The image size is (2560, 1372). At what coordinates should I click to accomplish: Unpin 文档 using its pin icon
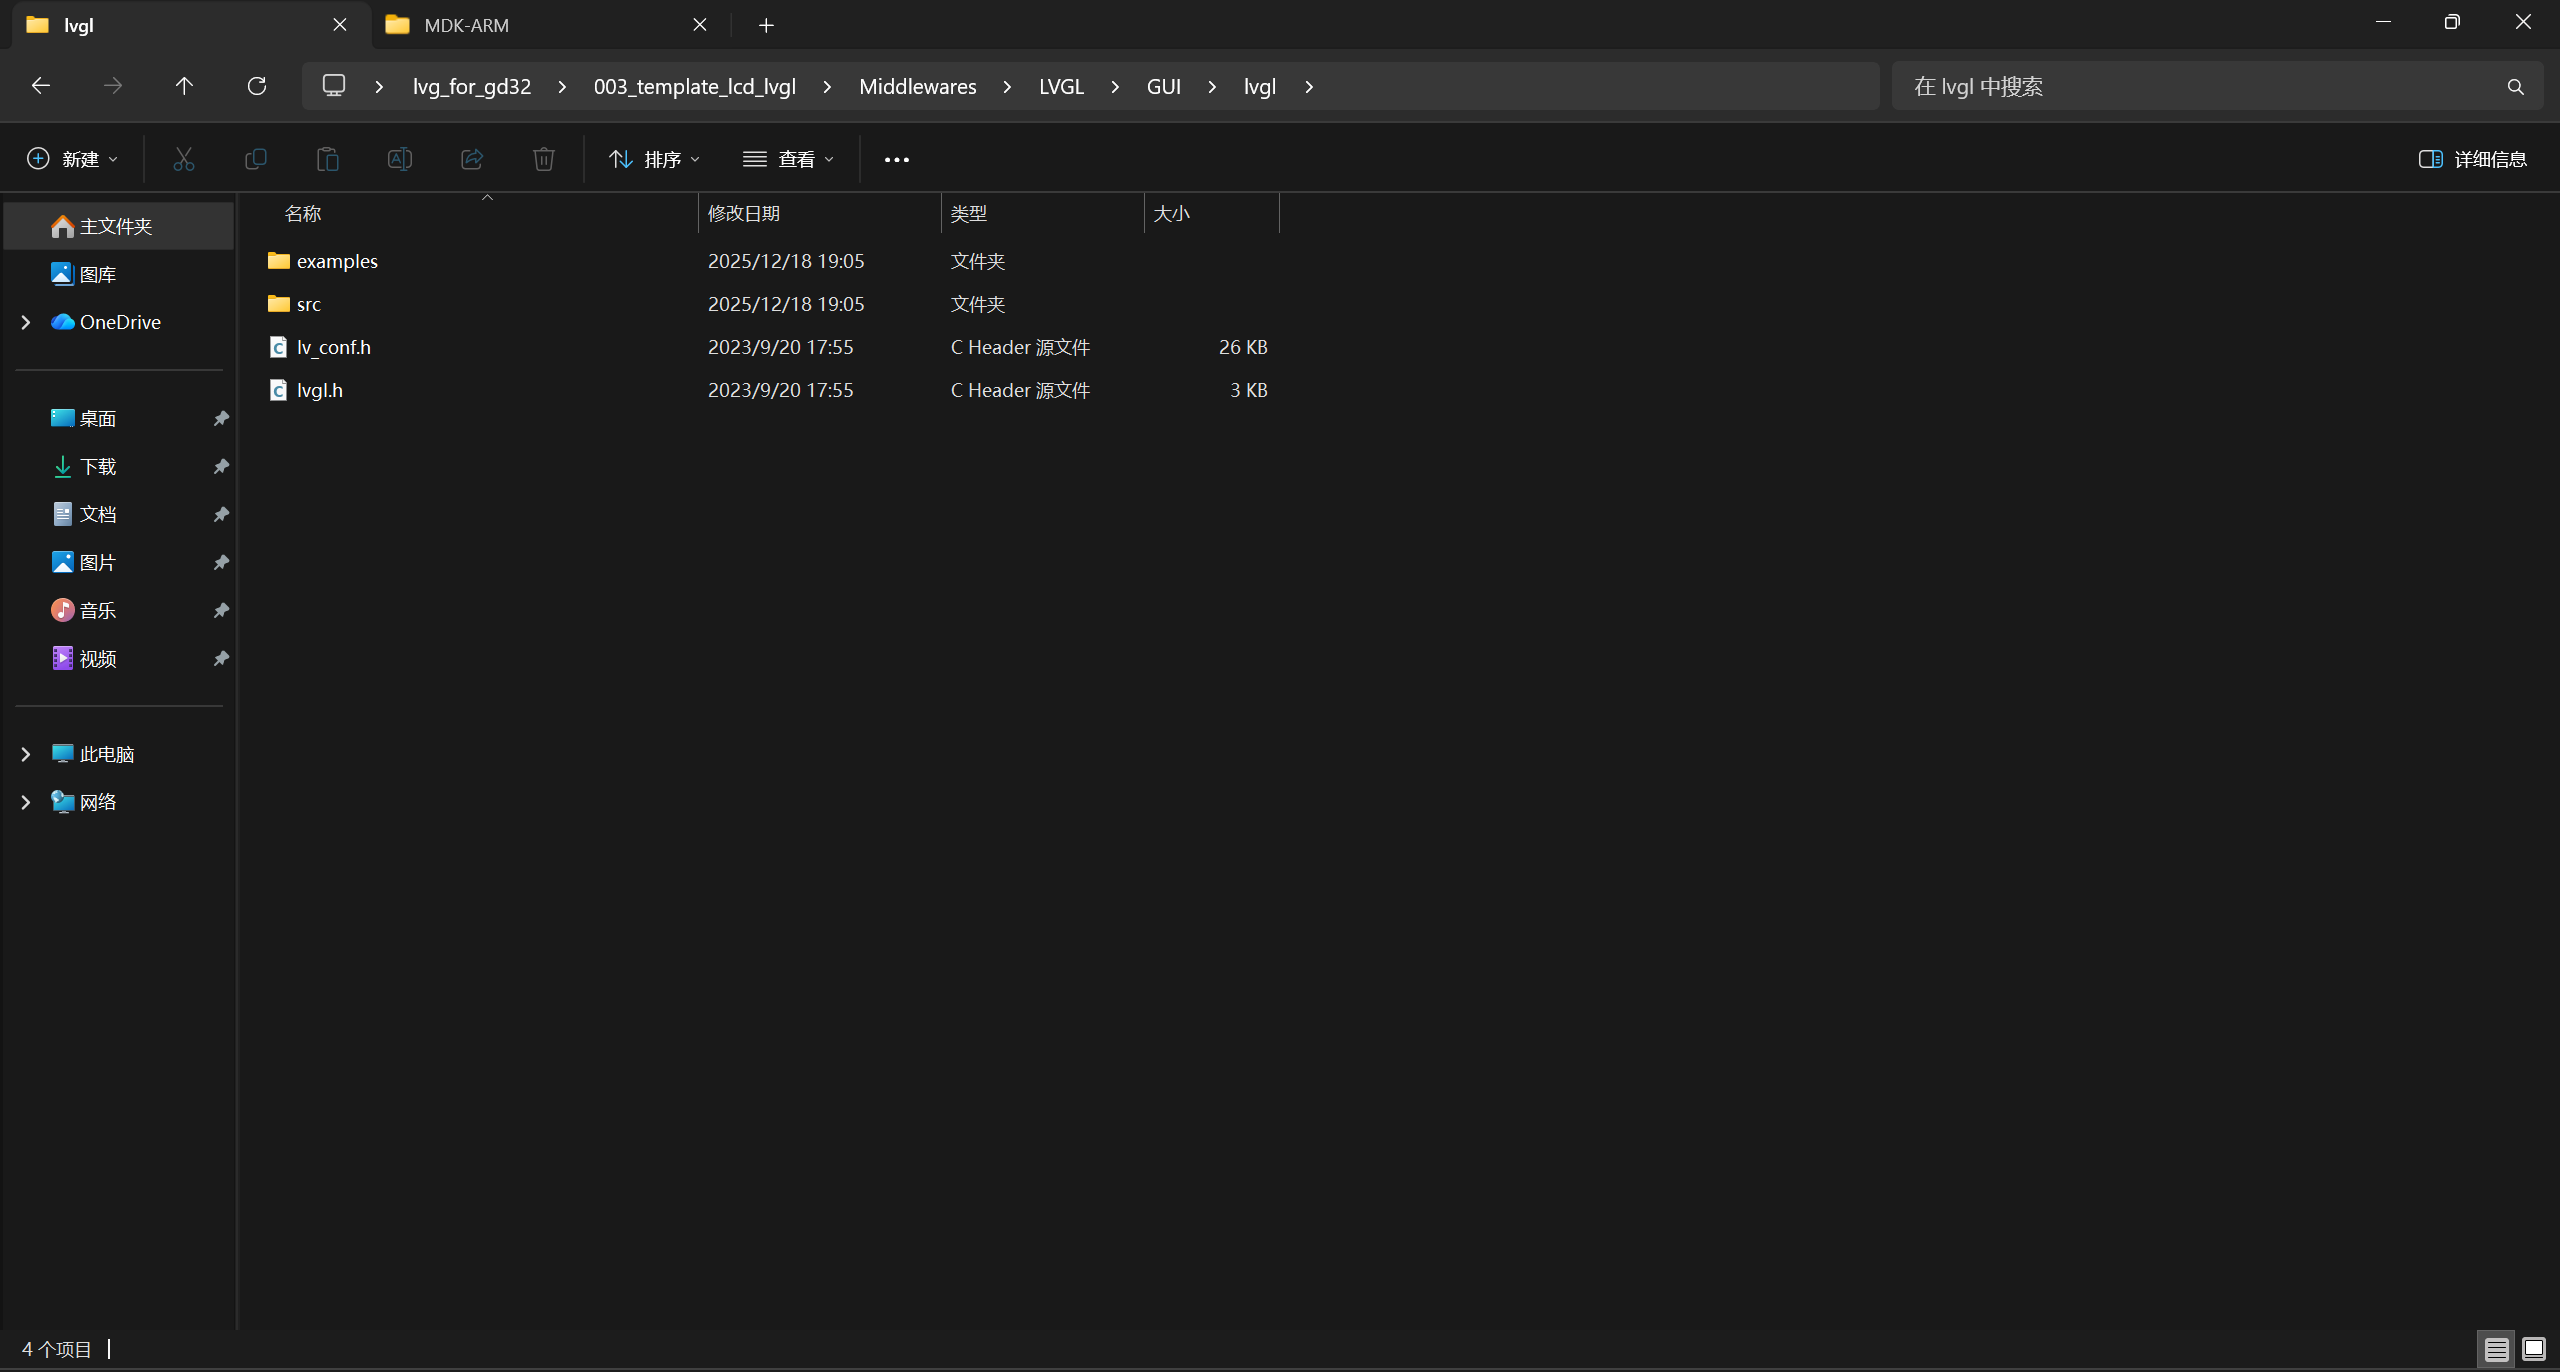(x=221, y=515)
